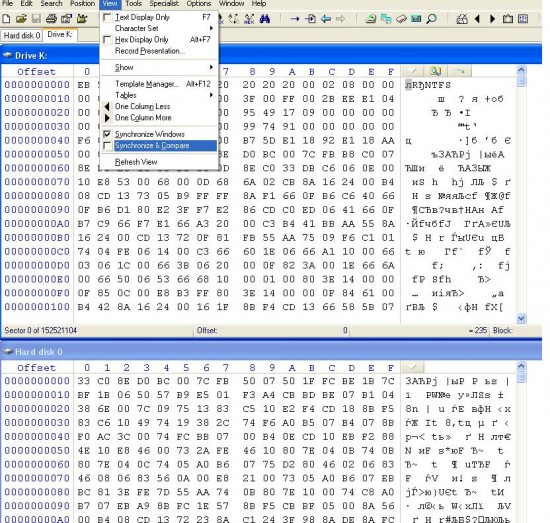Click the Drive K: window title bar
Screen dimensions: 550x523
coord(271,55)
